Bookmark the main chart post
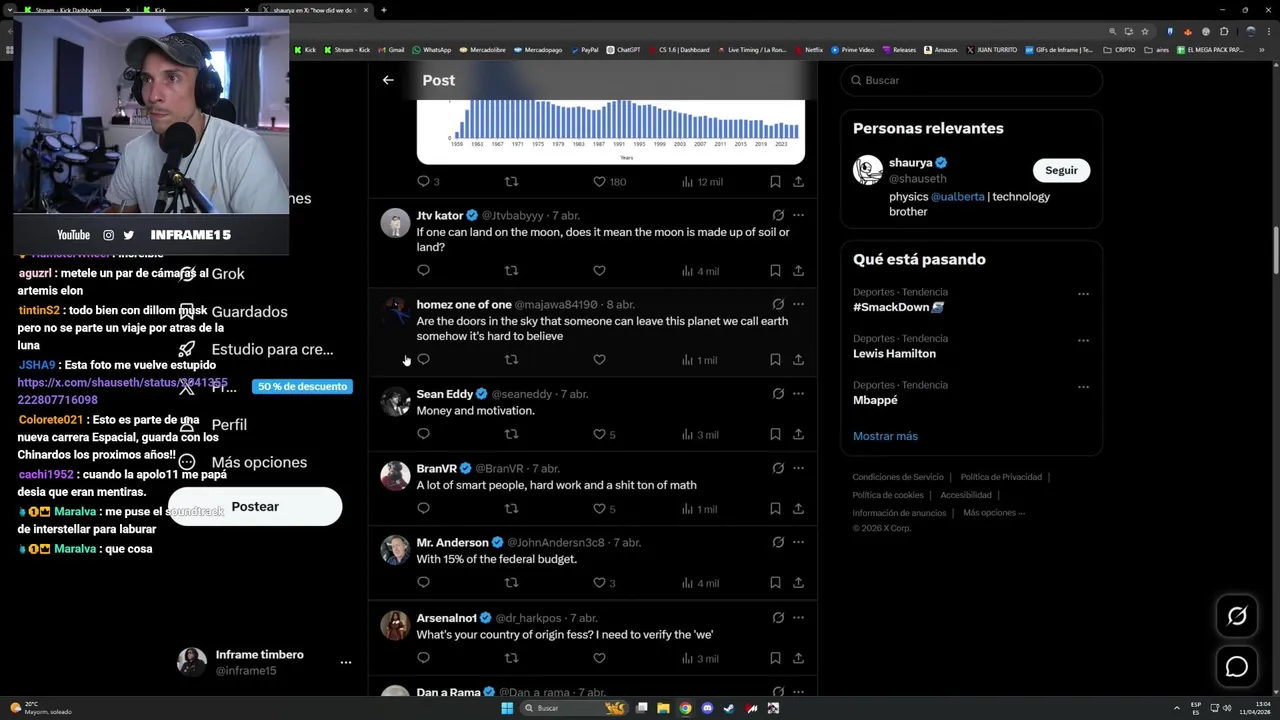This screenshot has height=720, width=1280. click(775, 182)
